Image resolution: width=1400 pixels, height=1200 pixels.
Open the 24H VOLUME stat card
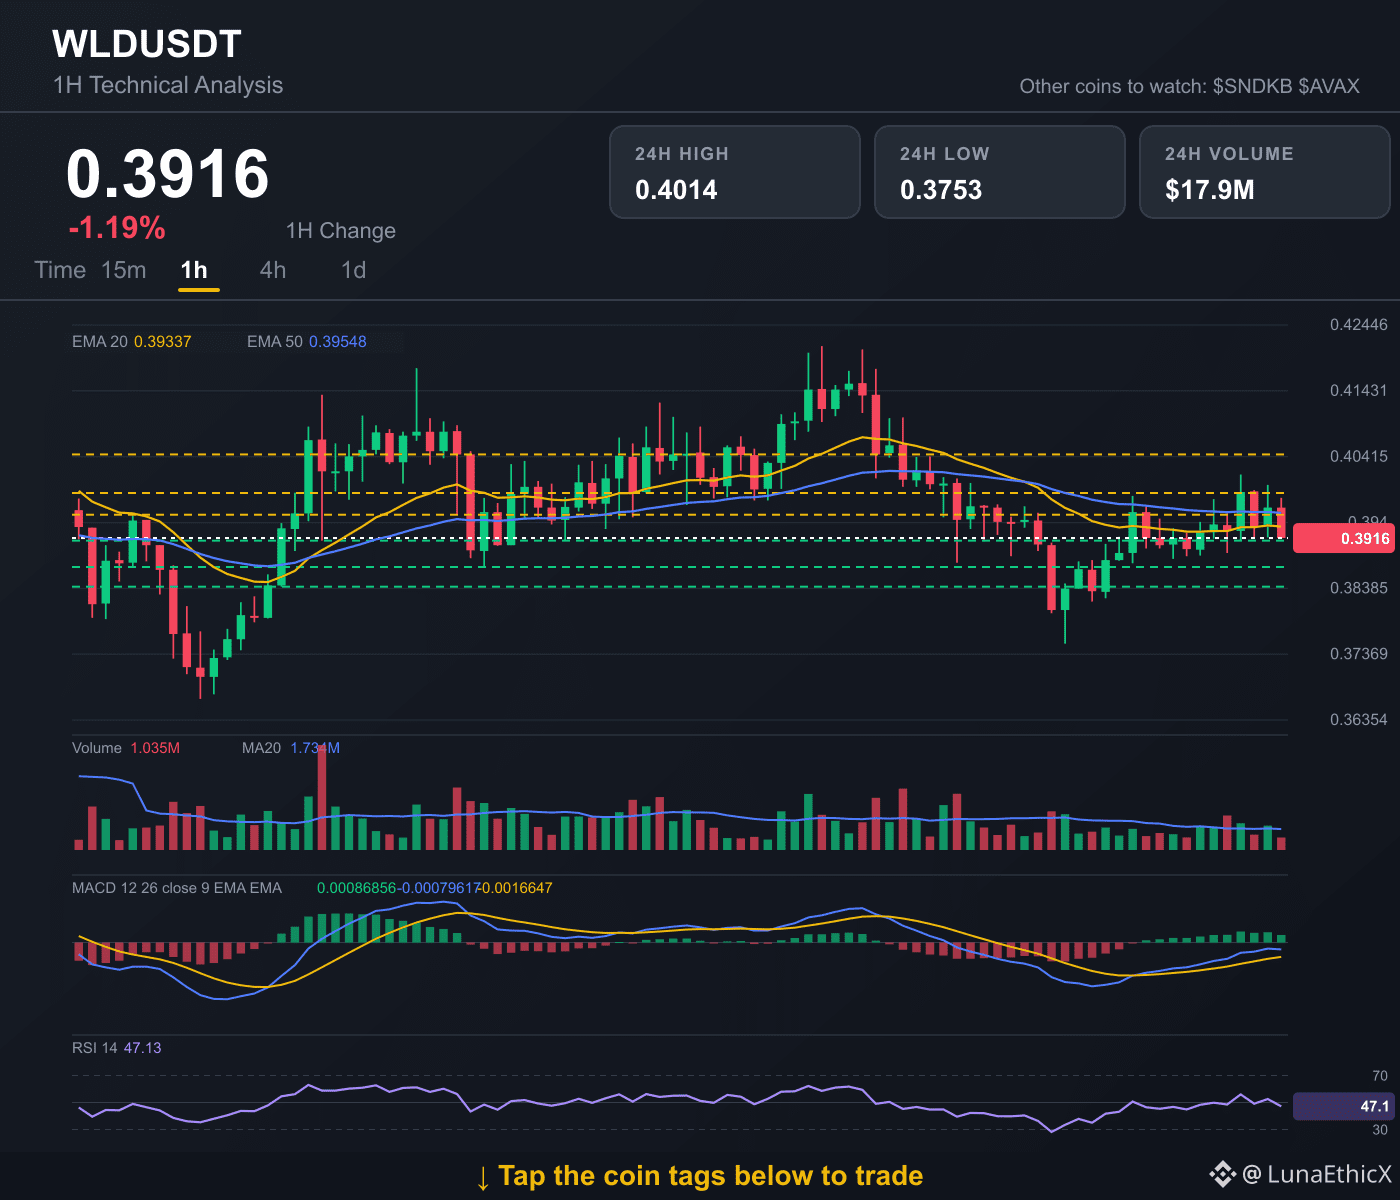1265,172
